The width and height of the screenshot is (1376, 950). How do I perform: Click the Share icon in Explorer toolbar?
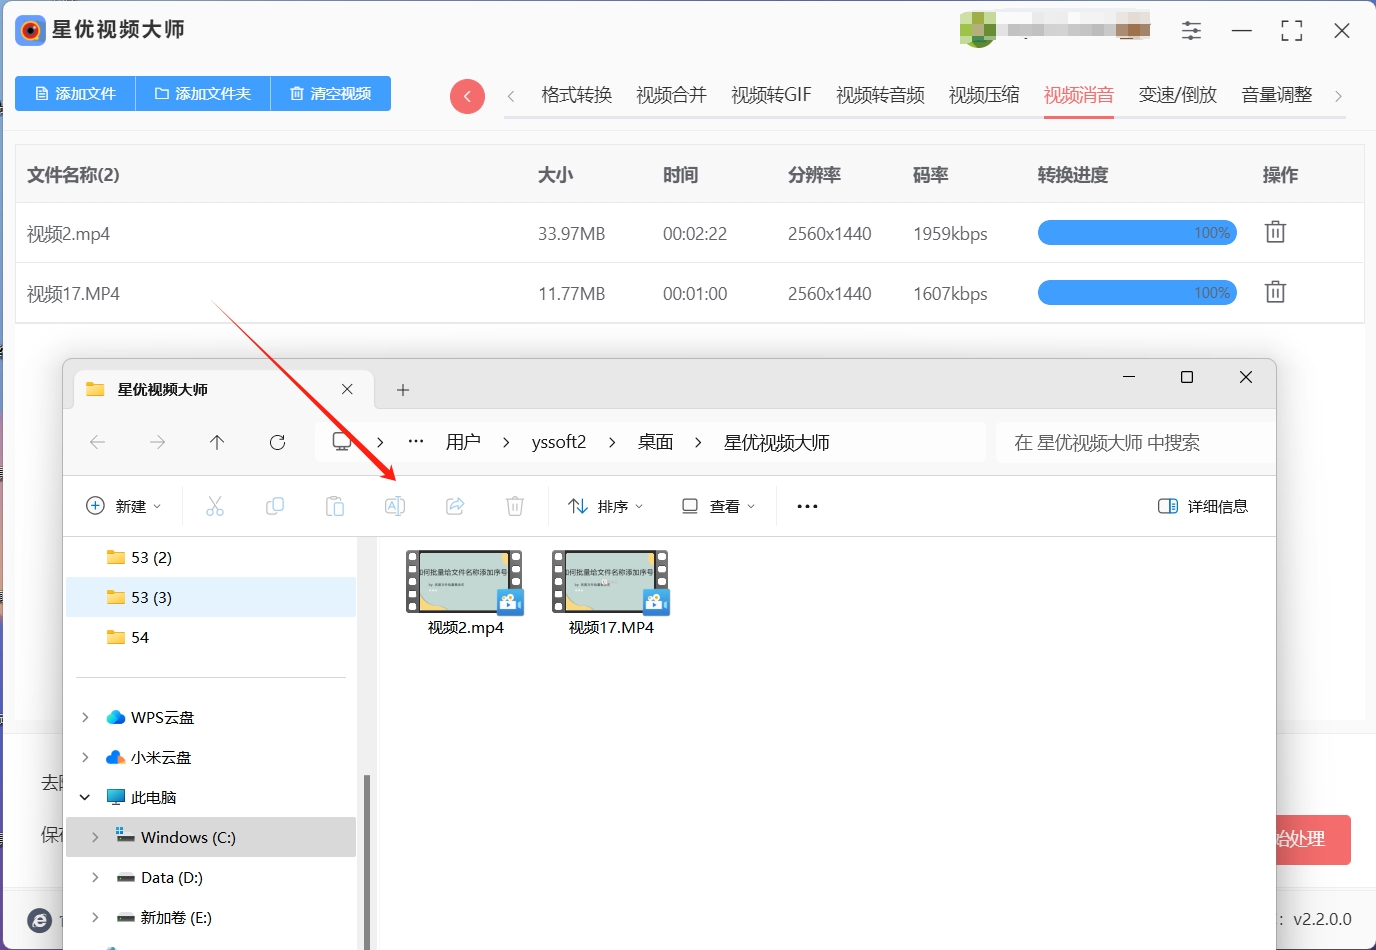click(x=455, y=506)
